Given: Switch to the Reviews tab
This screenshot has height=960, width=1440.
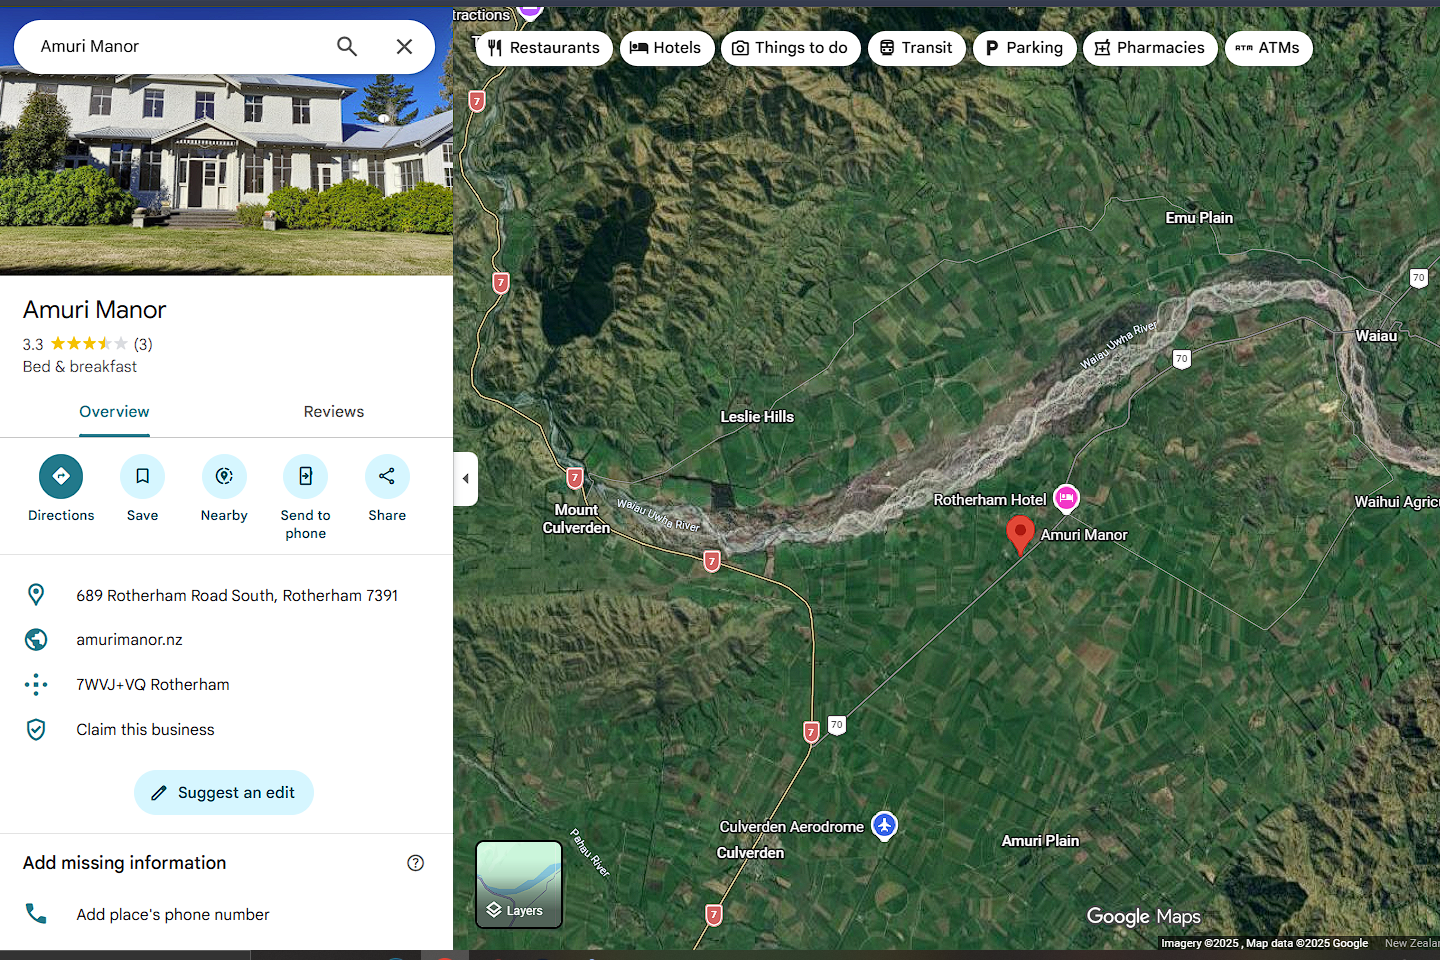Looking at the screenshot, I should coord(333,412).
